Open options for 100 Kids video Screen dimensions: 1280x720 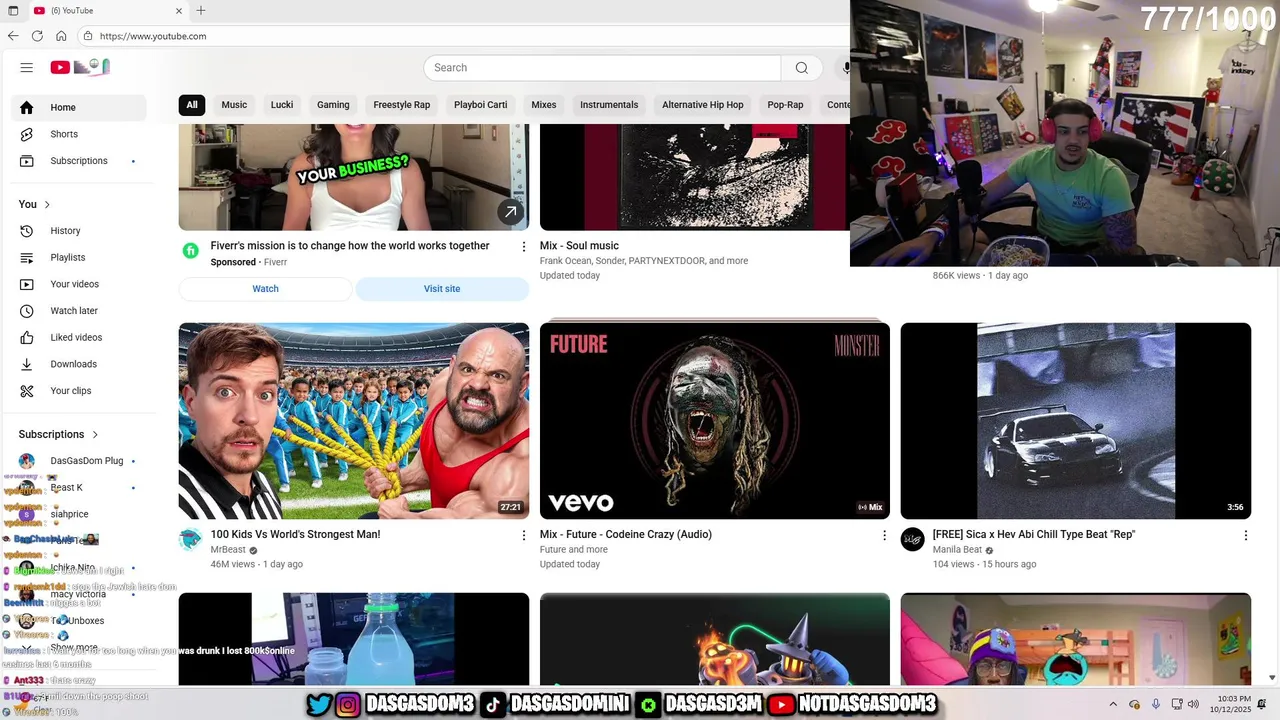pos(523,535)
